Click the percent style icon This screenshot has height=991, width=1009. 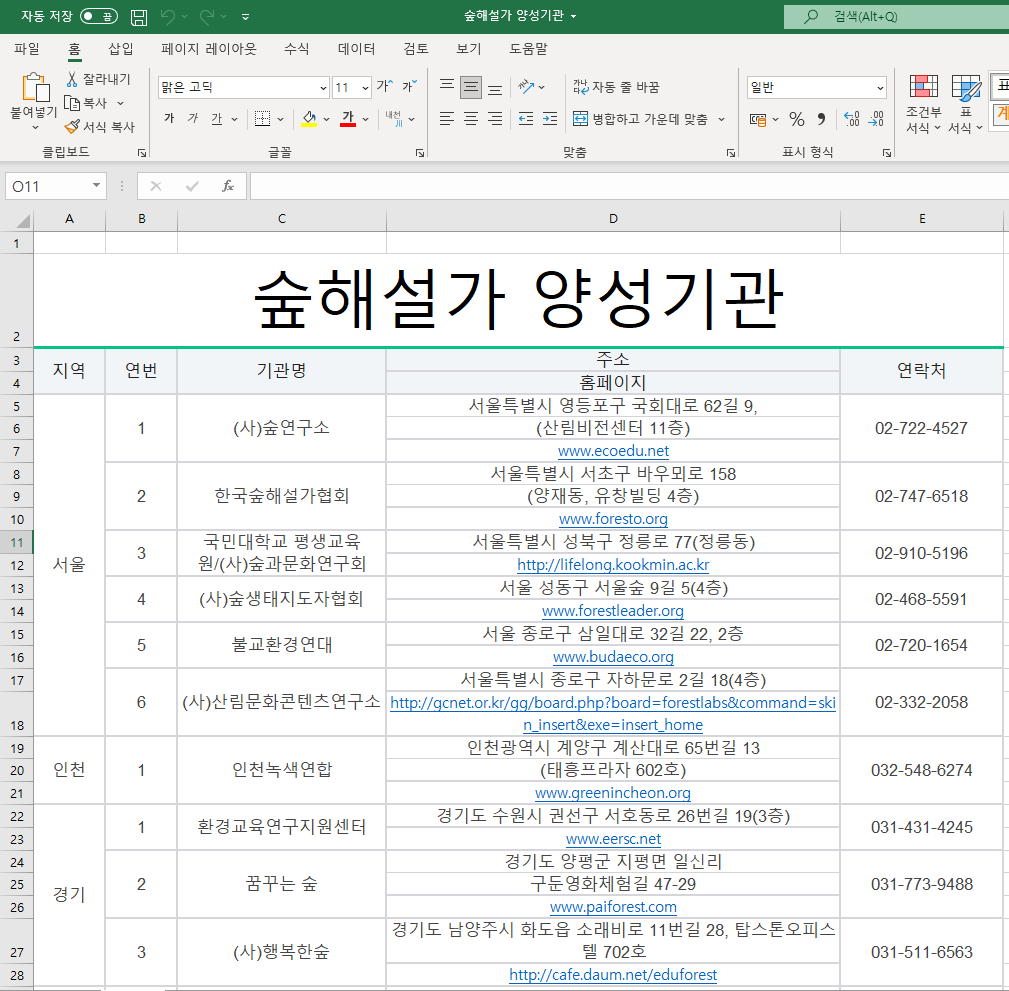[797, 119]
